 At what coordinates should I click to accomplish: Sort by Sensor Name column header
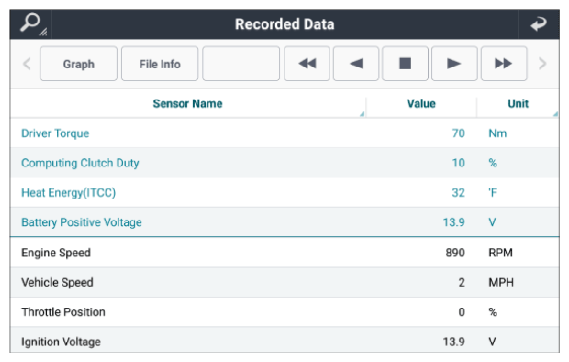[188, 103]
